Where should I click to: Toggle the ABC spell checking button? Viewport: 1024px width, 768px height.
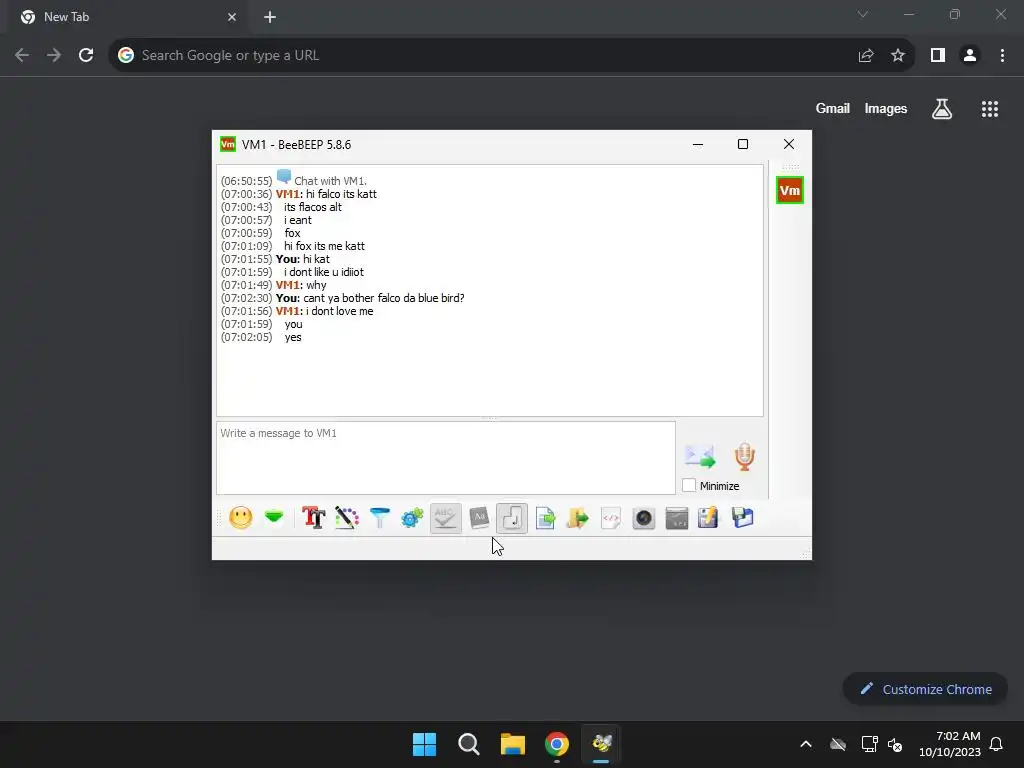tap(445, 518)
